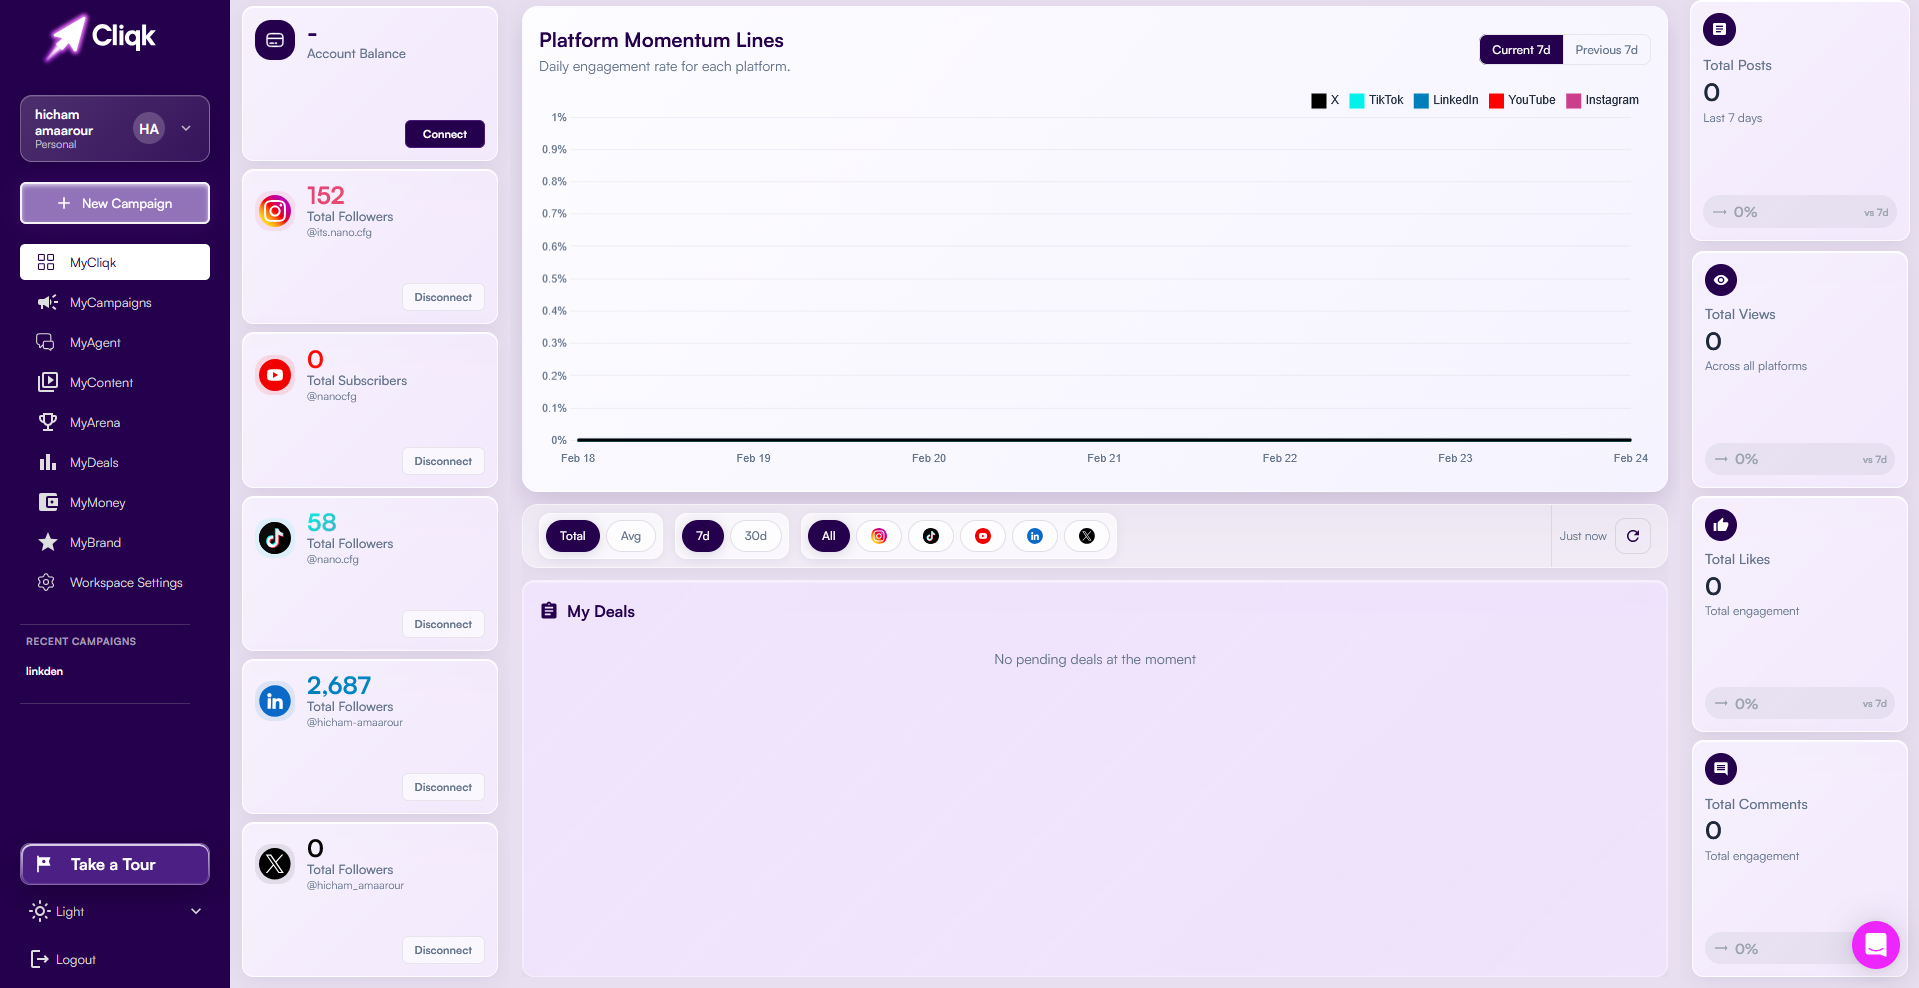Open the Light theme selector
This screenshot has height=988, width=1919.
click(x=115, y=911)
